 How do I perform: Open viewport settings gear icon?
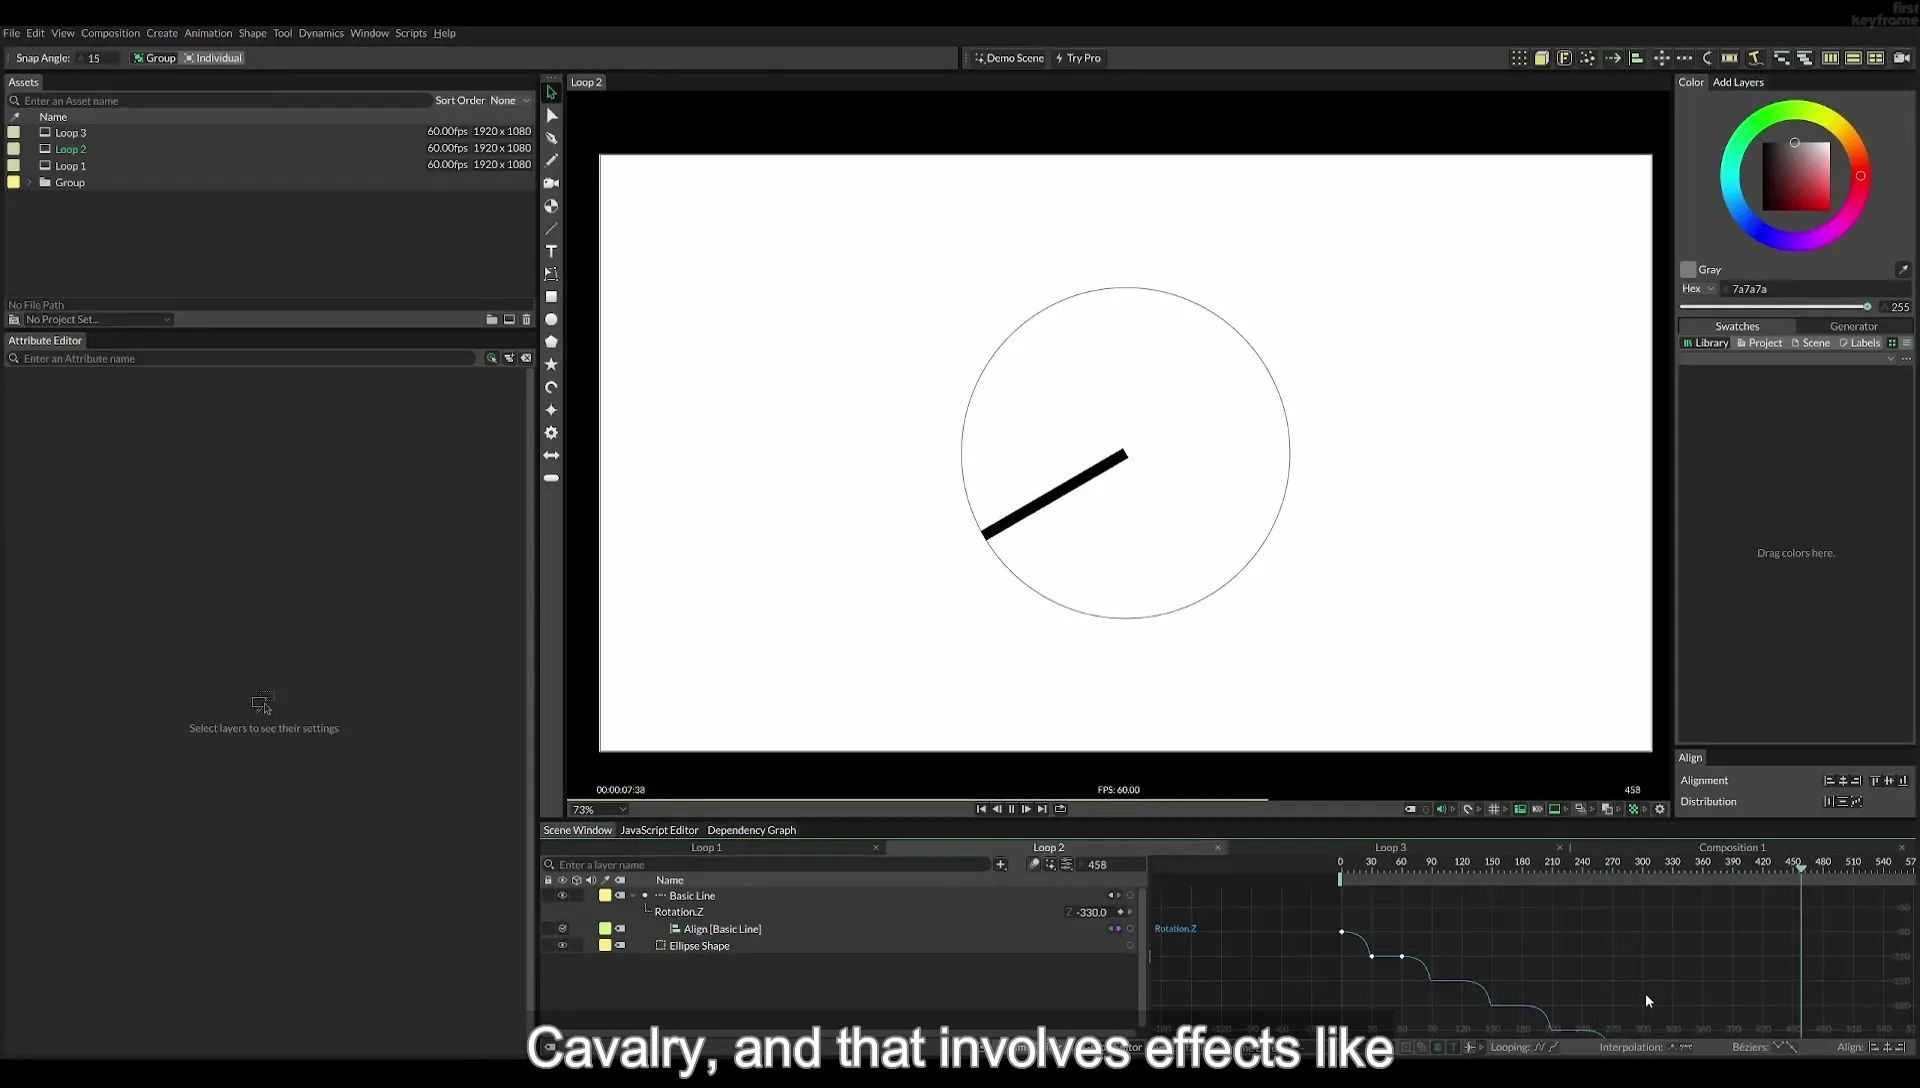click(x=1660, y=809)
